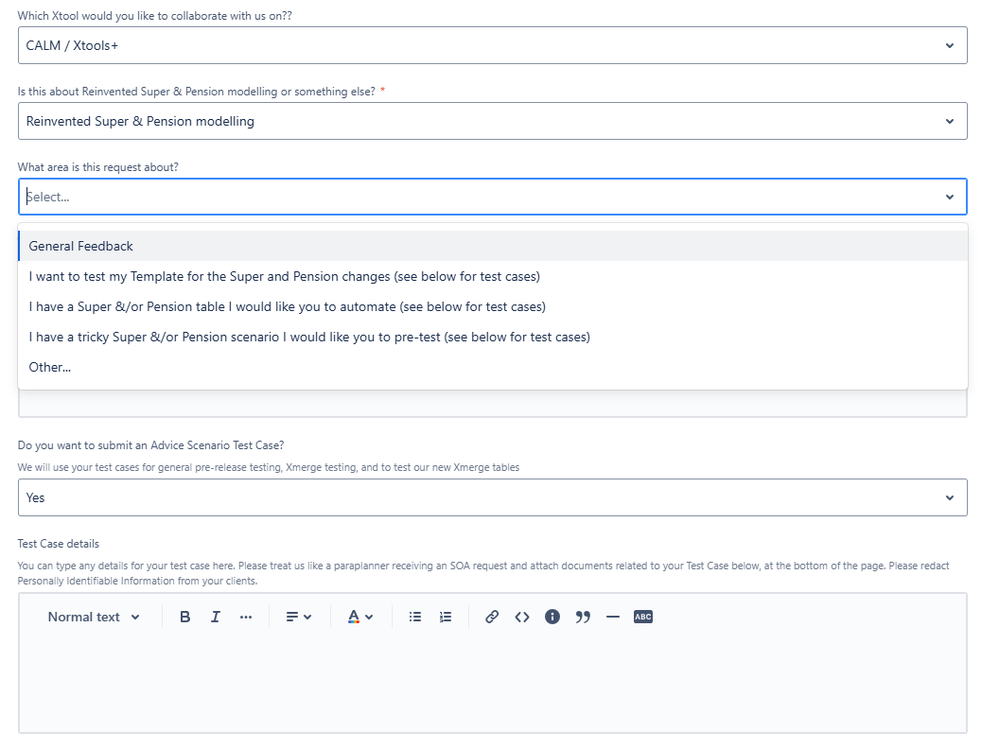Open the Normal text style dropdown

pyautogui.click(x=94, y=617)
